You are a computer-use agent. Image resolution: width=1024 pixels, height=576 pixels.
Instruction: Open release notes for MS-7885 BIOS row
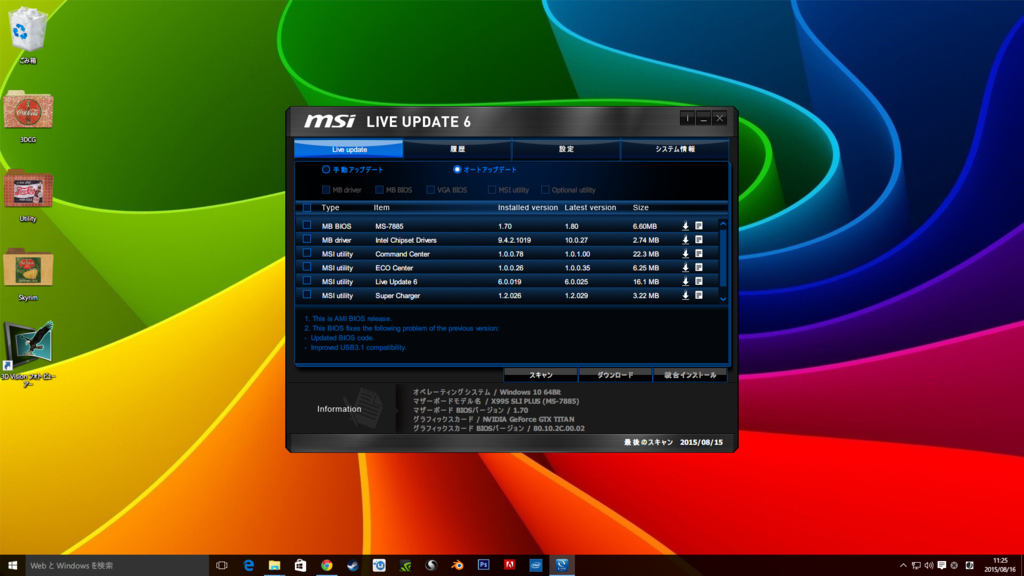[x=699, y=226]
